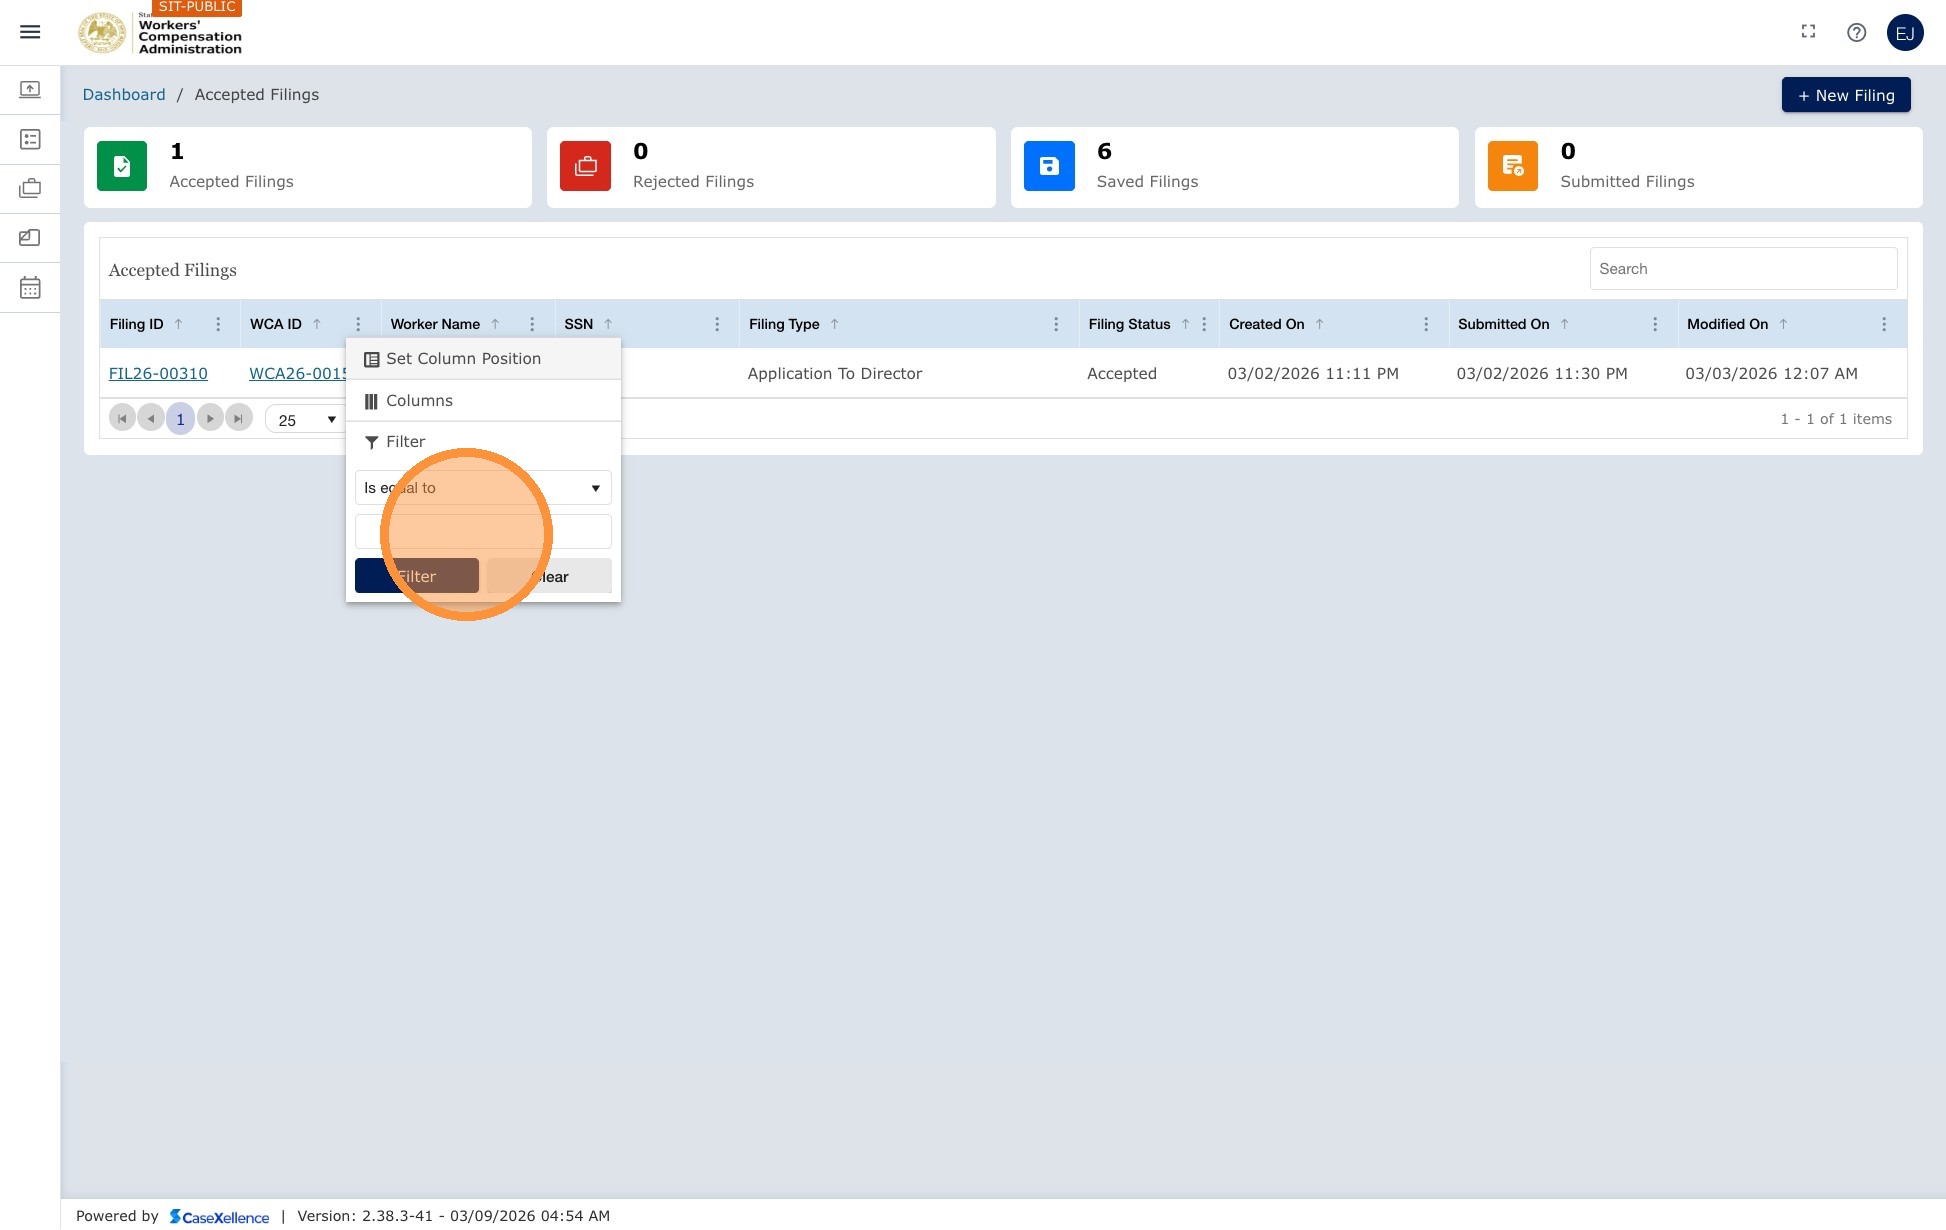Sort by Submitted On column header

pos(1503,324)
